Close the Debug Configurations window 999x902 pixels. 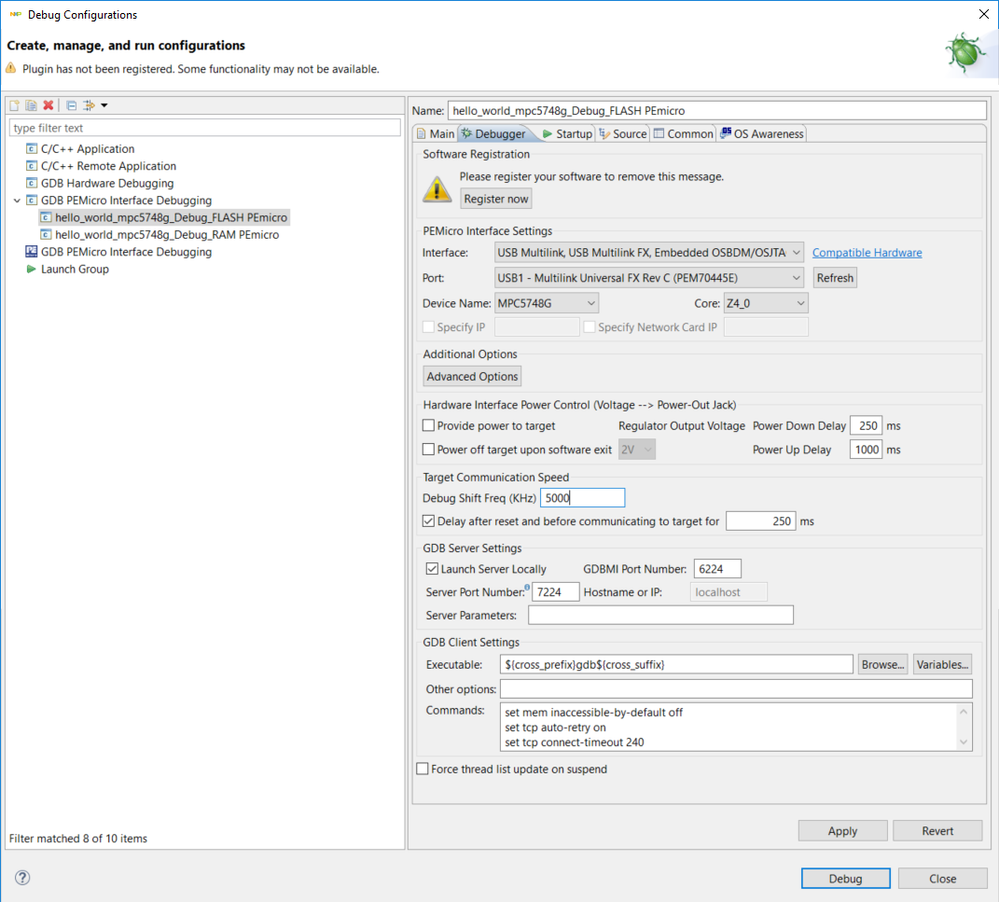[983, 14]
